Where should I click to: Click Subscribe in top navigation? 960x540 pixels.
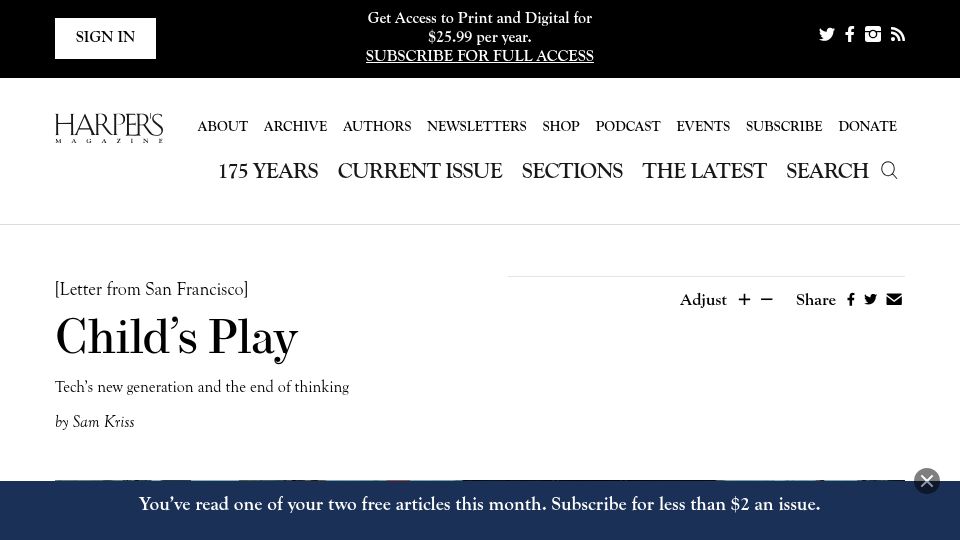(784, 126)
